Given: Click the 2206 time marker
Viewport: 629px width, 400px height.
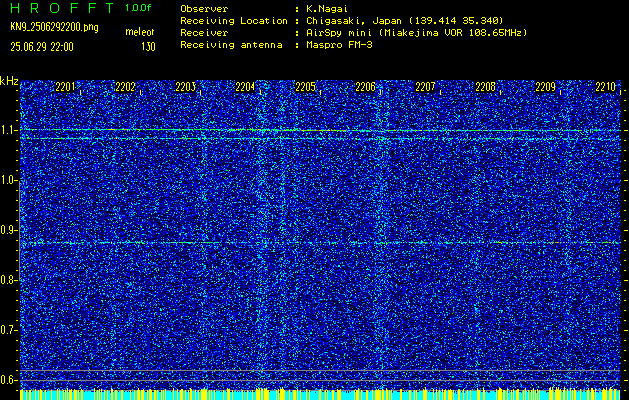Looking at the screenshot, I should click(x=365, y=87).
